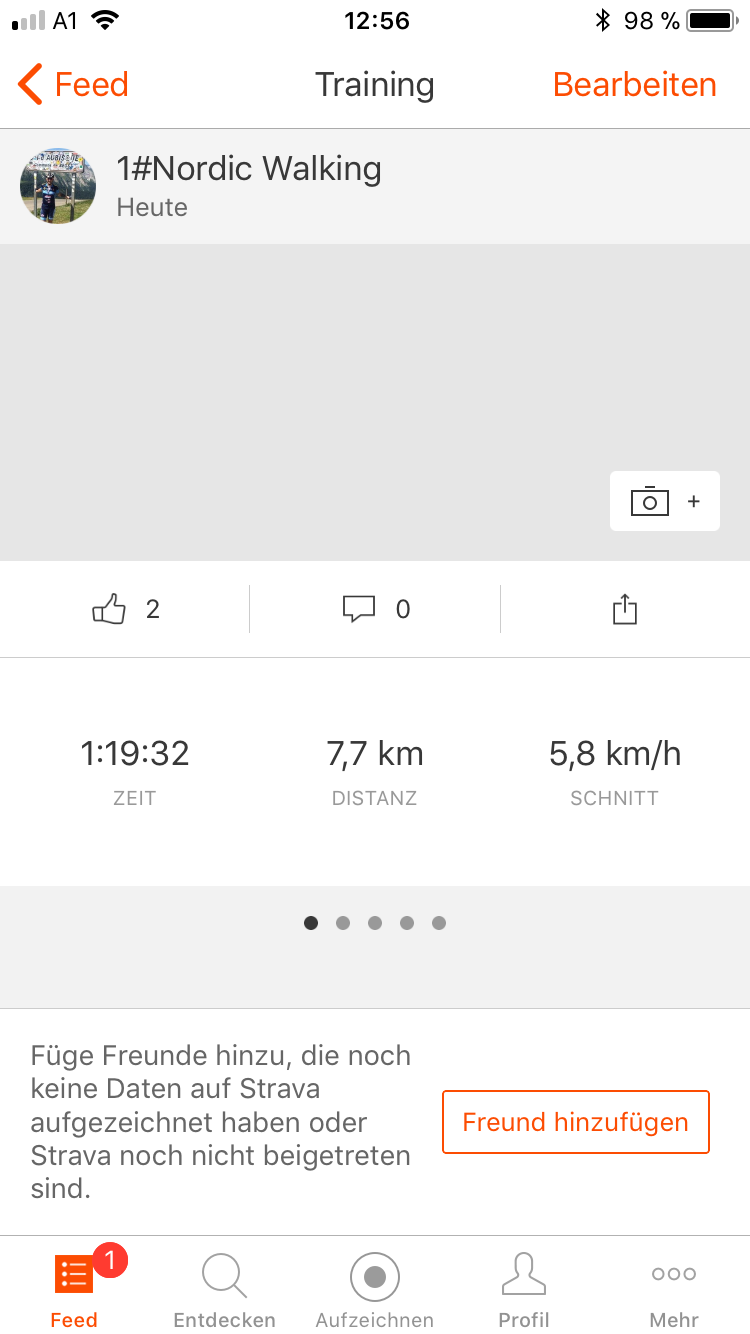Tap the 1#Nordic Walking activity title
This screenshot has width=750, height=1334.
click(249, 169)
